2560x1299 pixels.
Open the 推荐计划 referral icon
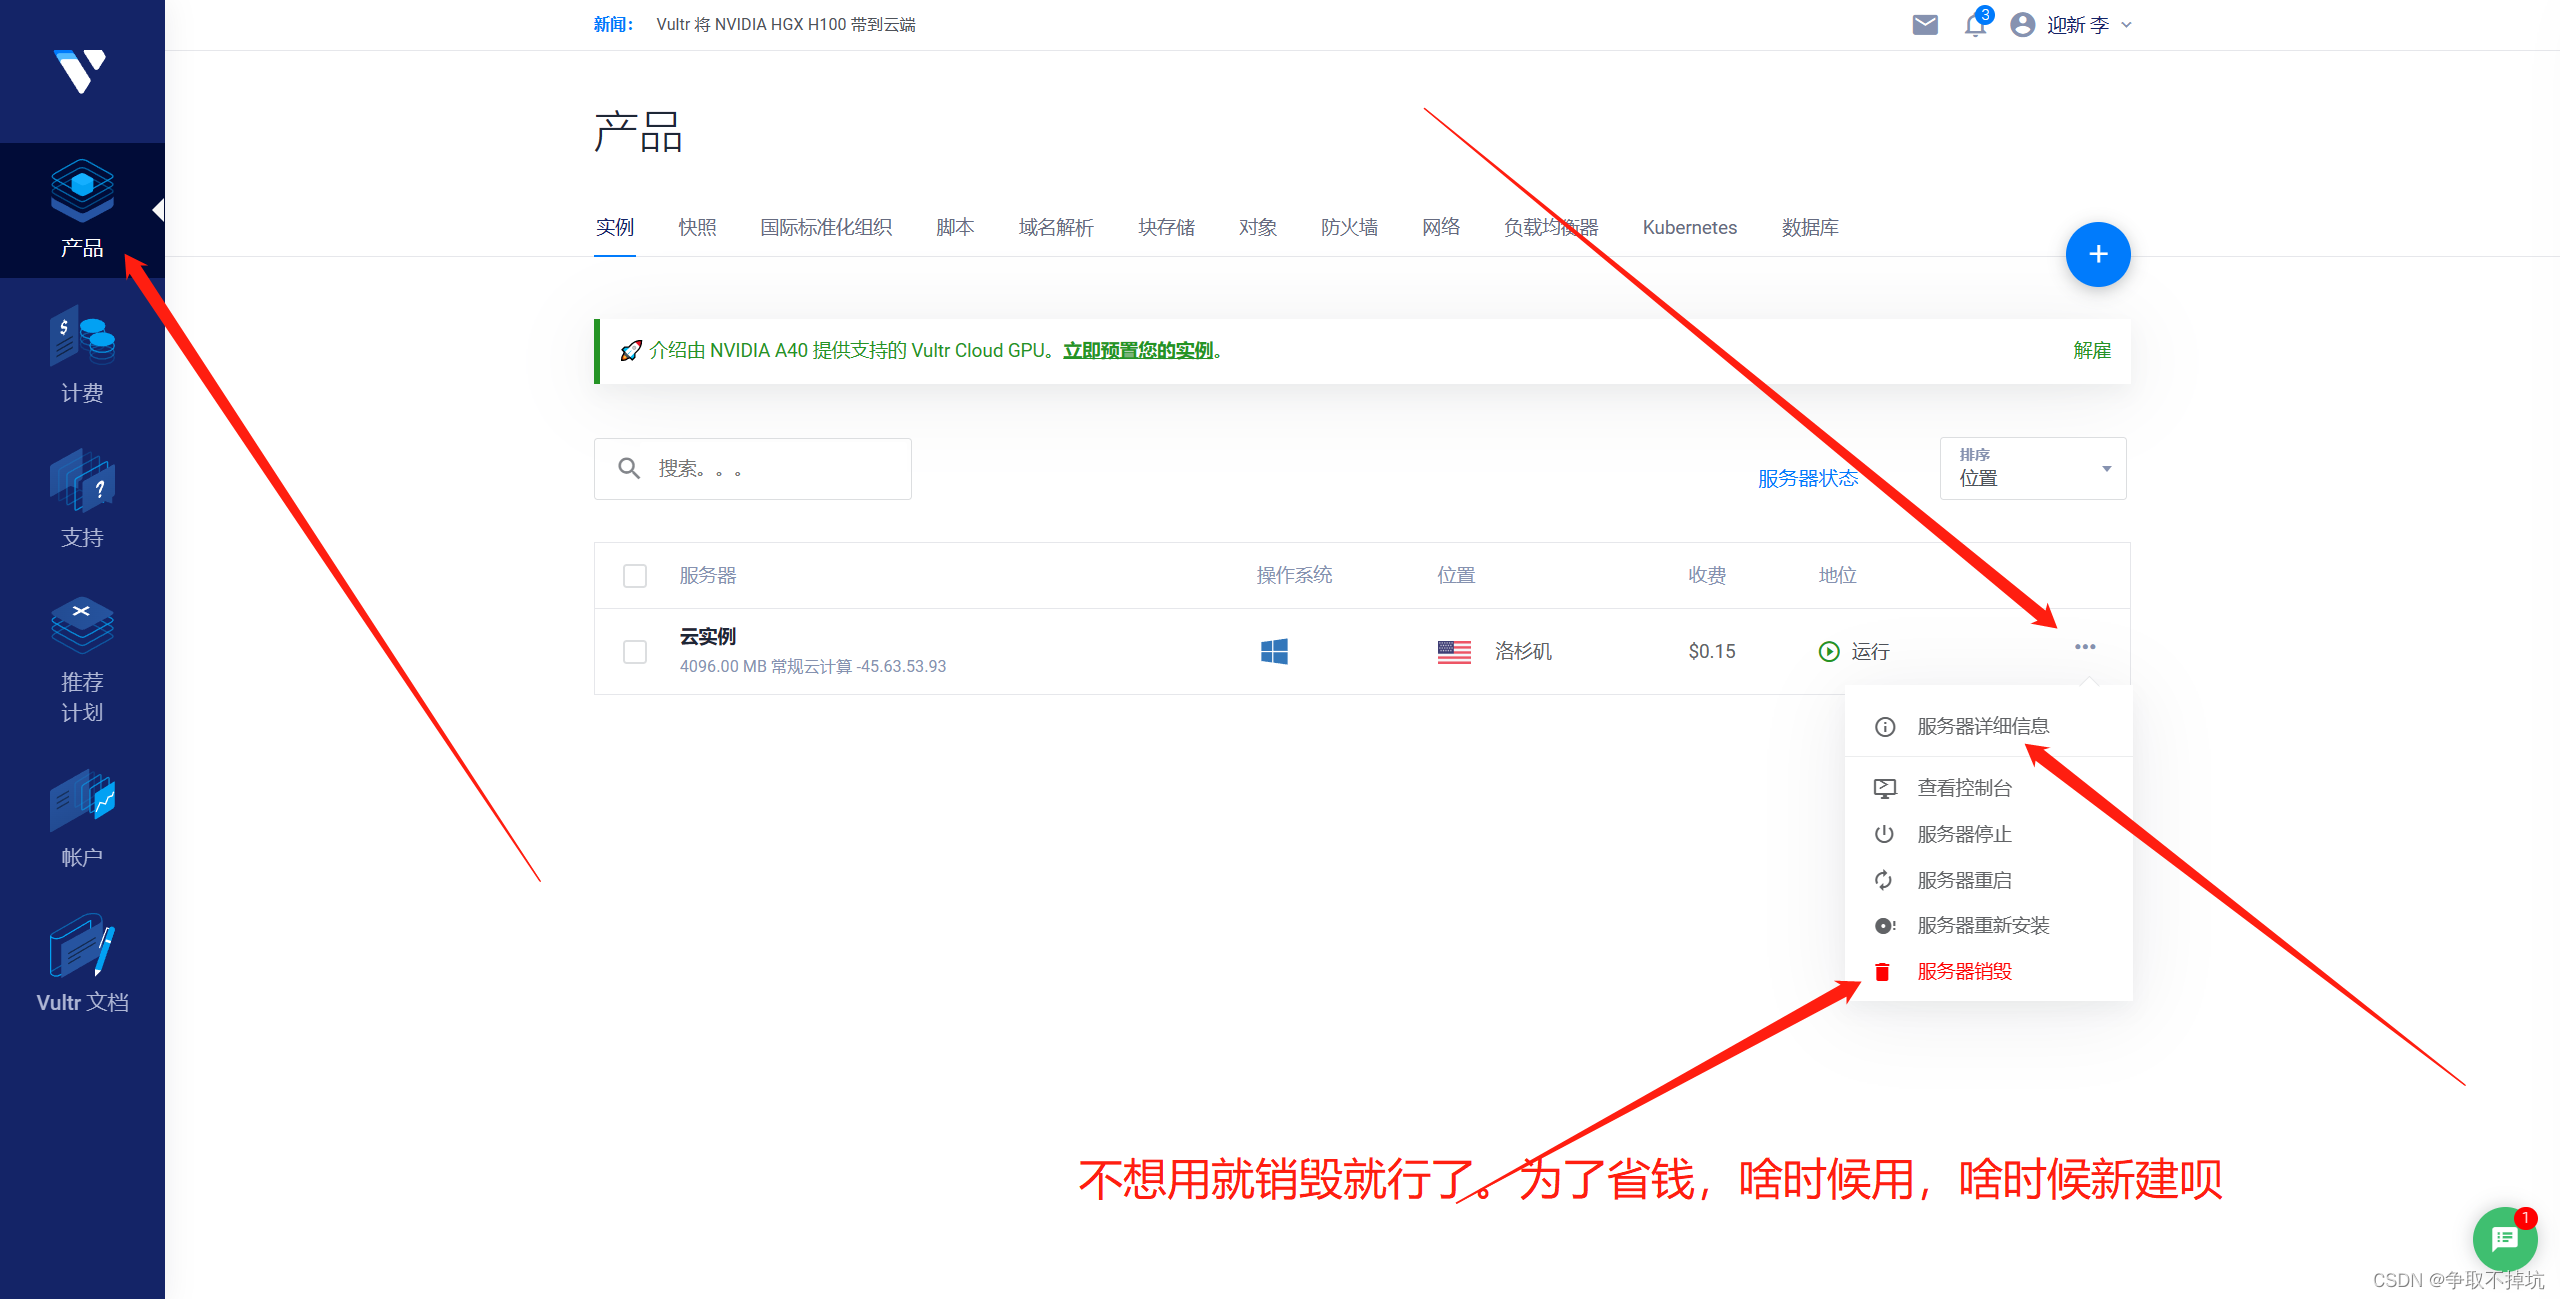point(82,625)
